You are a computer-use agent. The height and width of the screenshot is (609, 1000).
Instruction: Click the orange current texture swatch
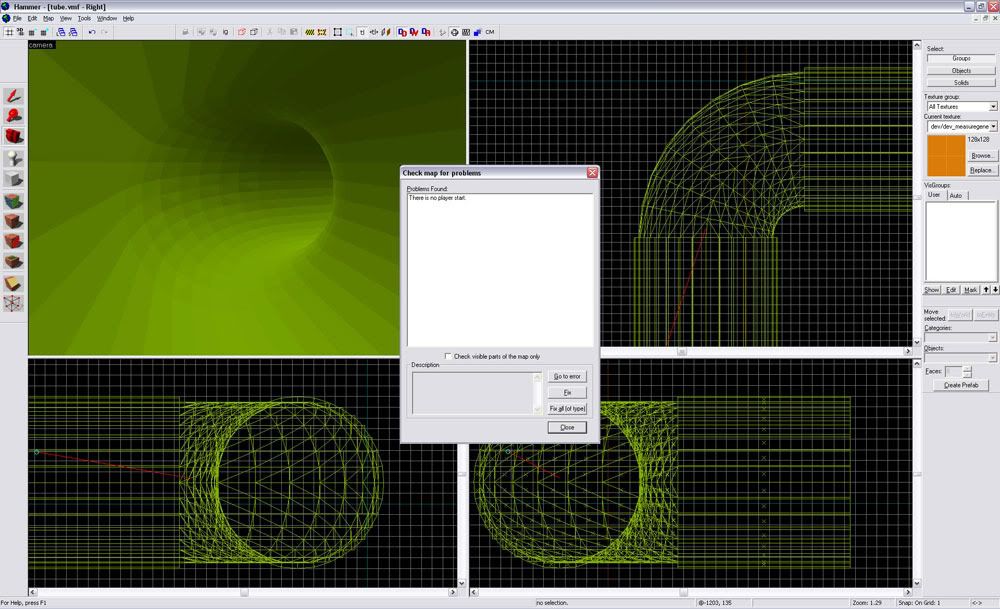coord(945,156)
